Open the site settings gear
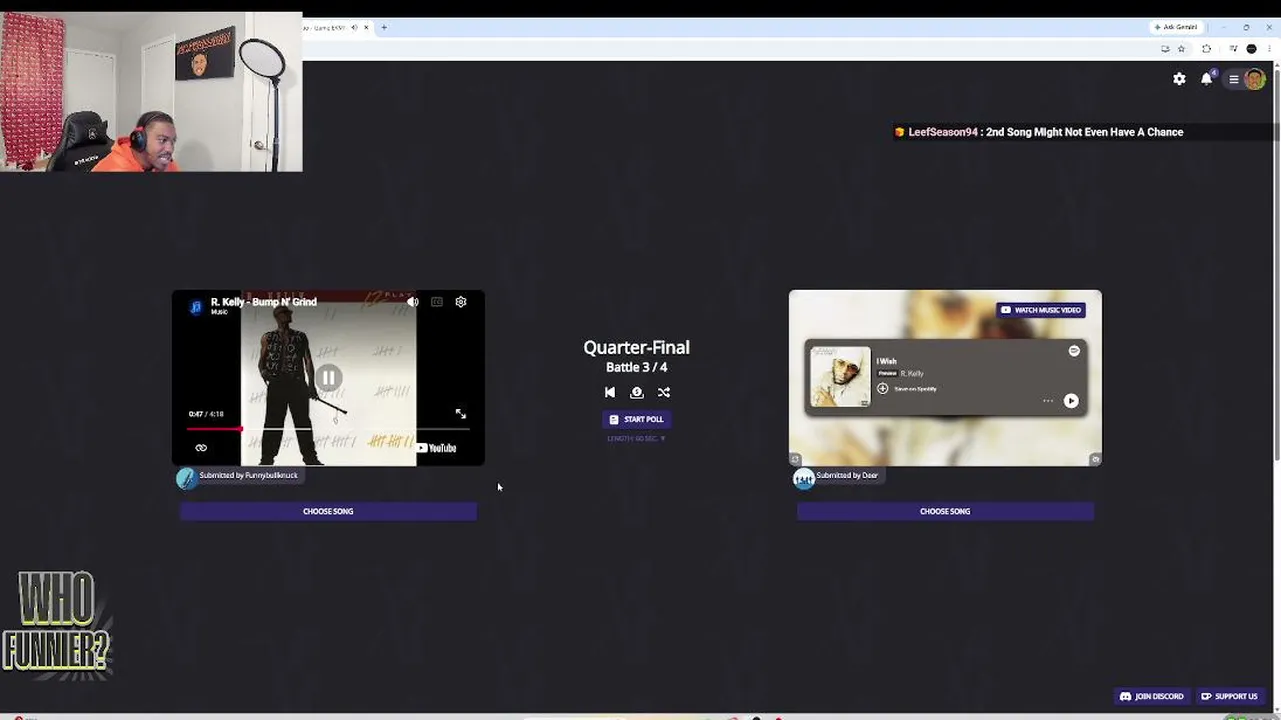 (1180, 79)
